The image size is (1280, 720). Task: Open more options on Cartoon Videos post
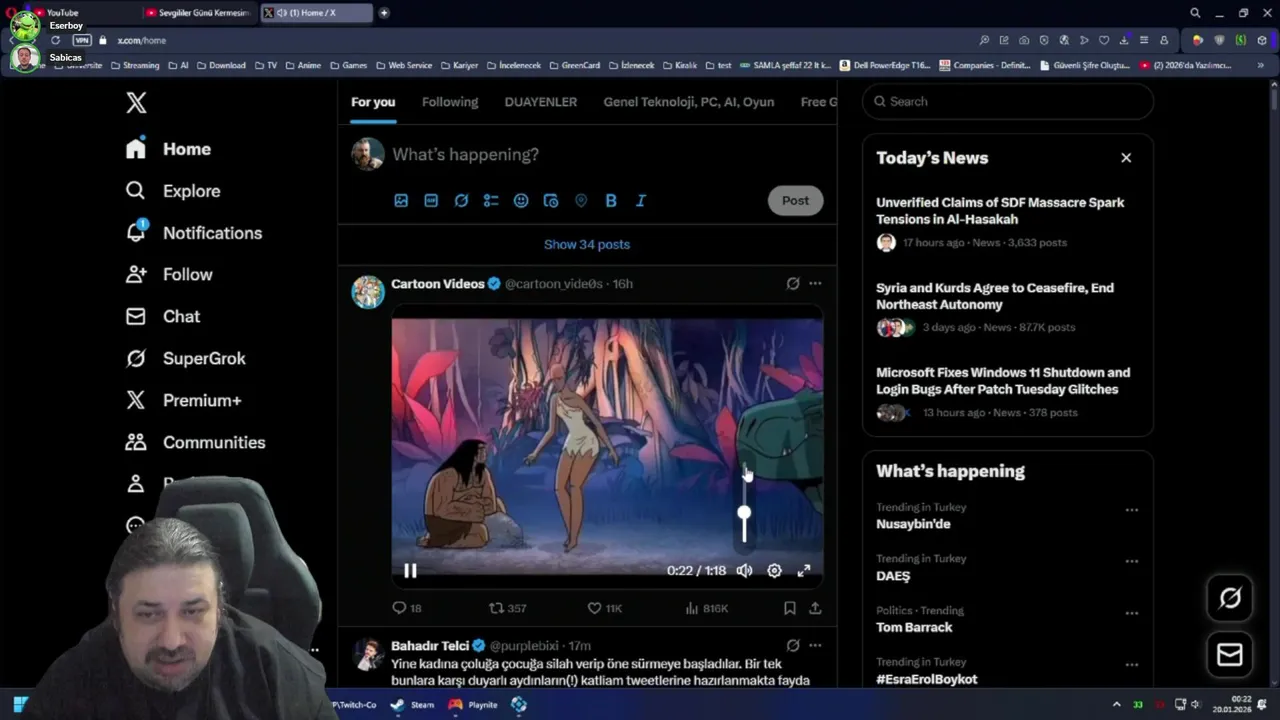(x=815, y=284)
